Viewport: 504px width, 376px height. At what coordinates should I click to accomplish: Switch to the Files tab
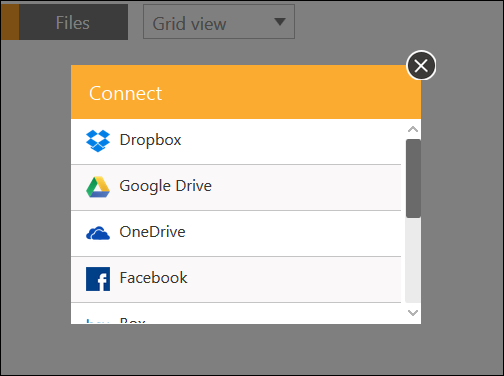[x=73, y=22]
